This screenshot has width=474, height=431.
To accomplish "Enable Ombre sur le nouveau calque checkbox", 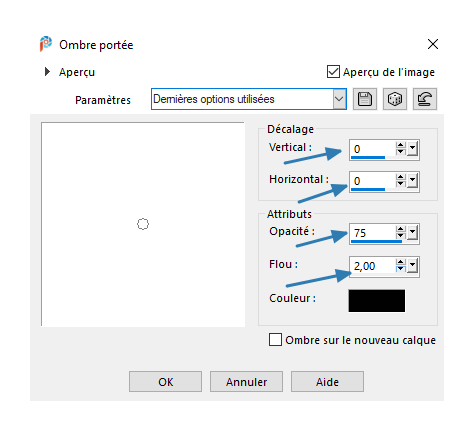I will click(x=275, y=340).
